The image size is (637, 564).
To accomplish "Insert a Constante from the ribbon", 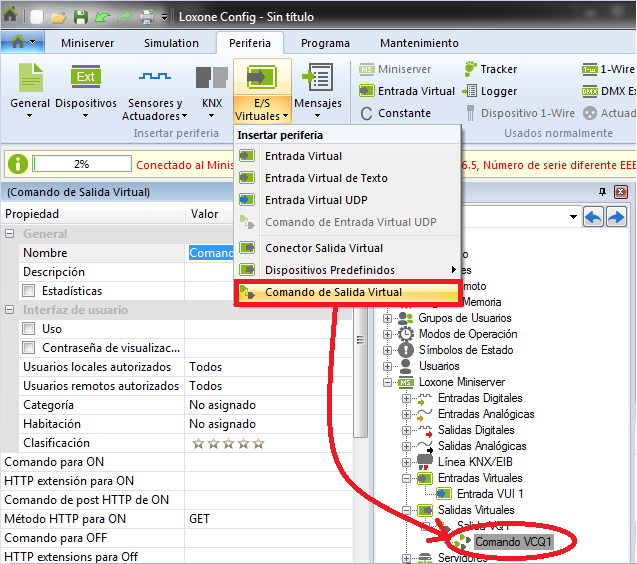I will point(396,113).
